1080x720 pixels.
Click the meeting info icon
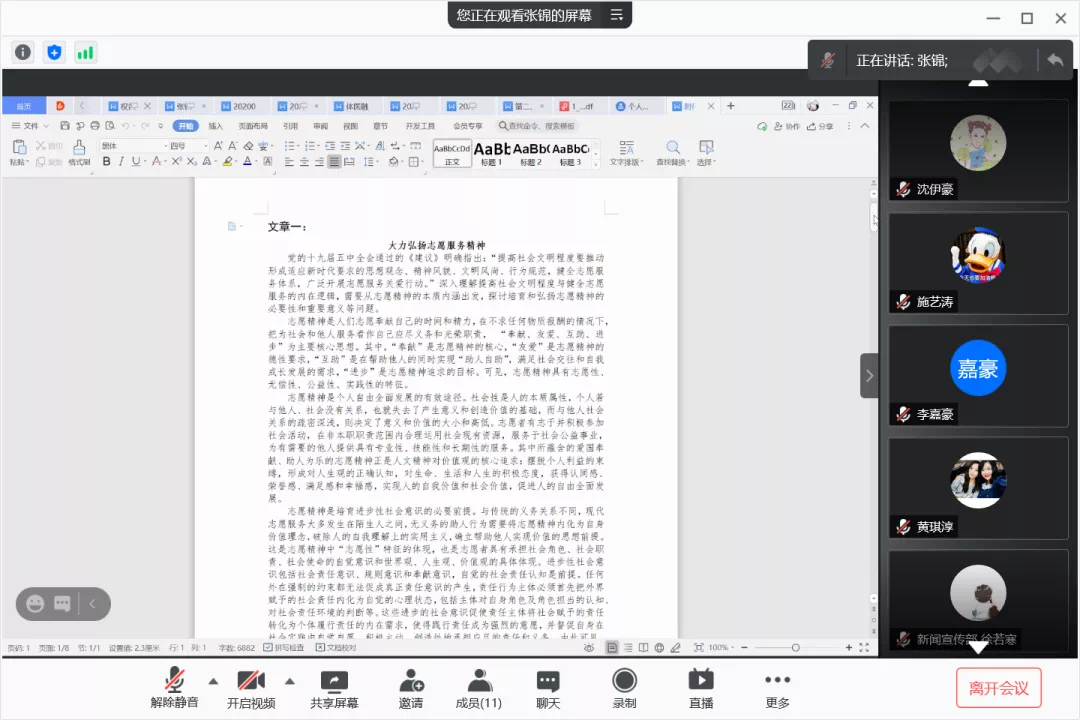(x=23, y=52)
